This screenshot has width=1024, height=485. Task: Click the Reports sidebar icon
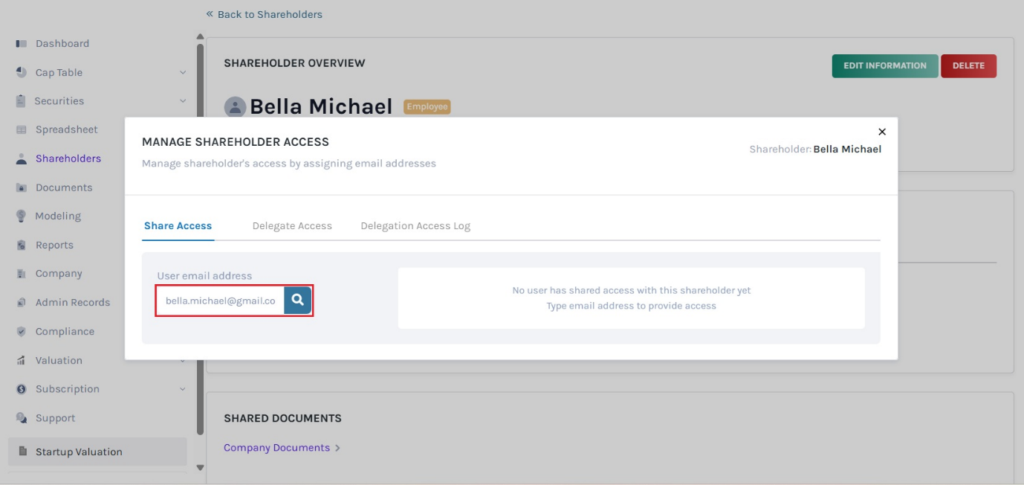click(x=21, y=245)
